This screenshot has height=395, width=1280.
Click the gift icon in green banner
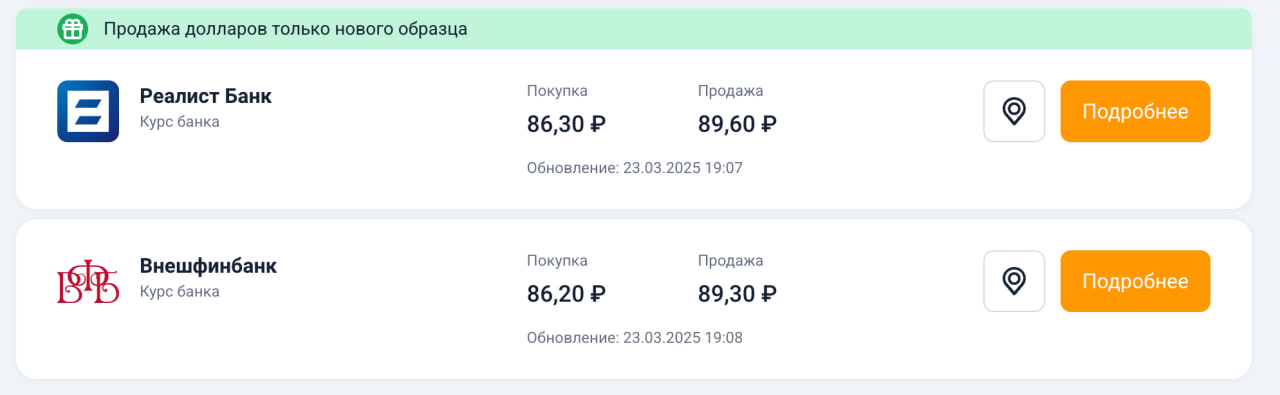click(x=72, y=29)
